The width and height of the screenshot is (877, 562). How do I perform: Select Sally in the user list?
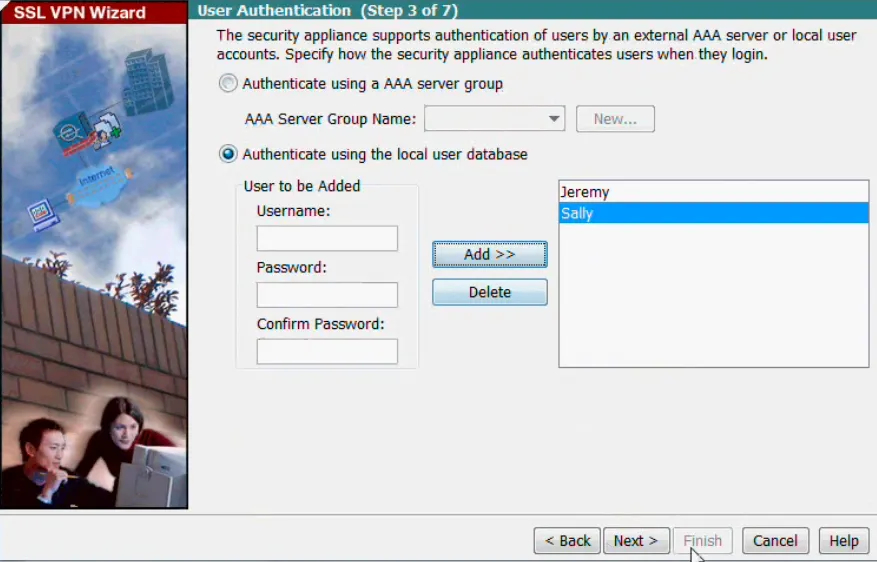[x=714, y=213]
